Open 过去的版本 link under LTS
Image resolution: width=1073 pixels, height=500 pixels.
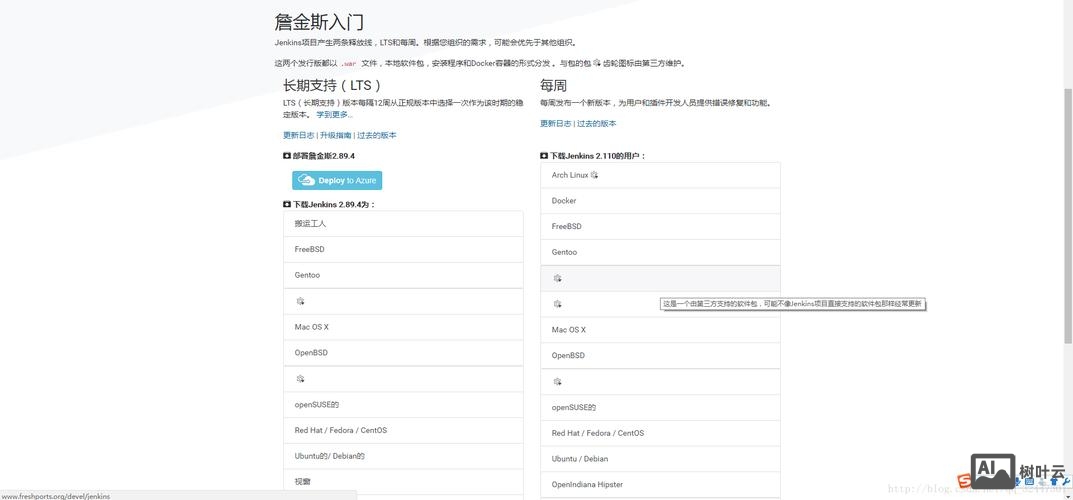(376, 135)
